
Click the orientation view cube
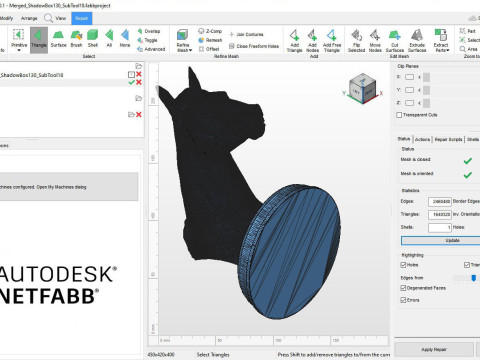[363, 88]
